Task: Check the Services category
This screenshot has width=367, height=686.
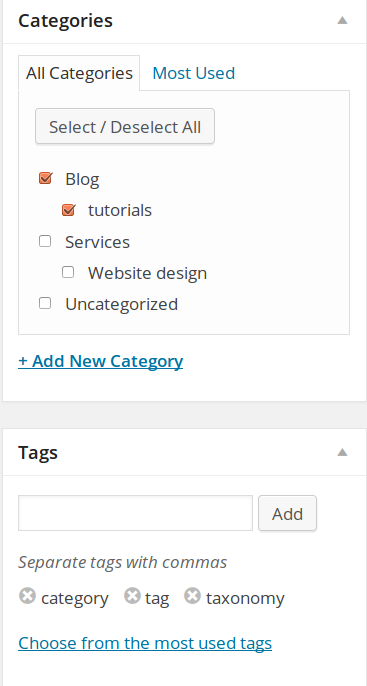Action: point(45,241)
